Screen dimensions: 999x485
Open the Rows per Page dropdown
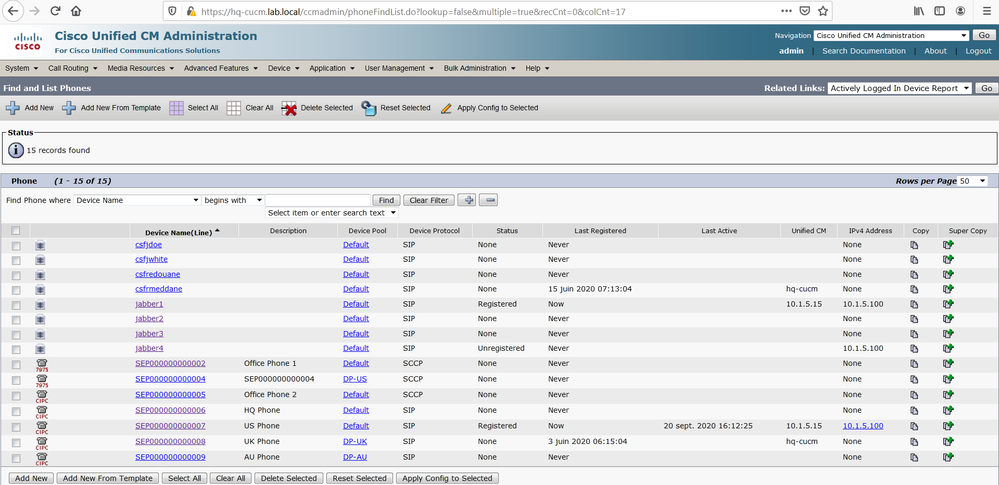[x=973, y=181]
